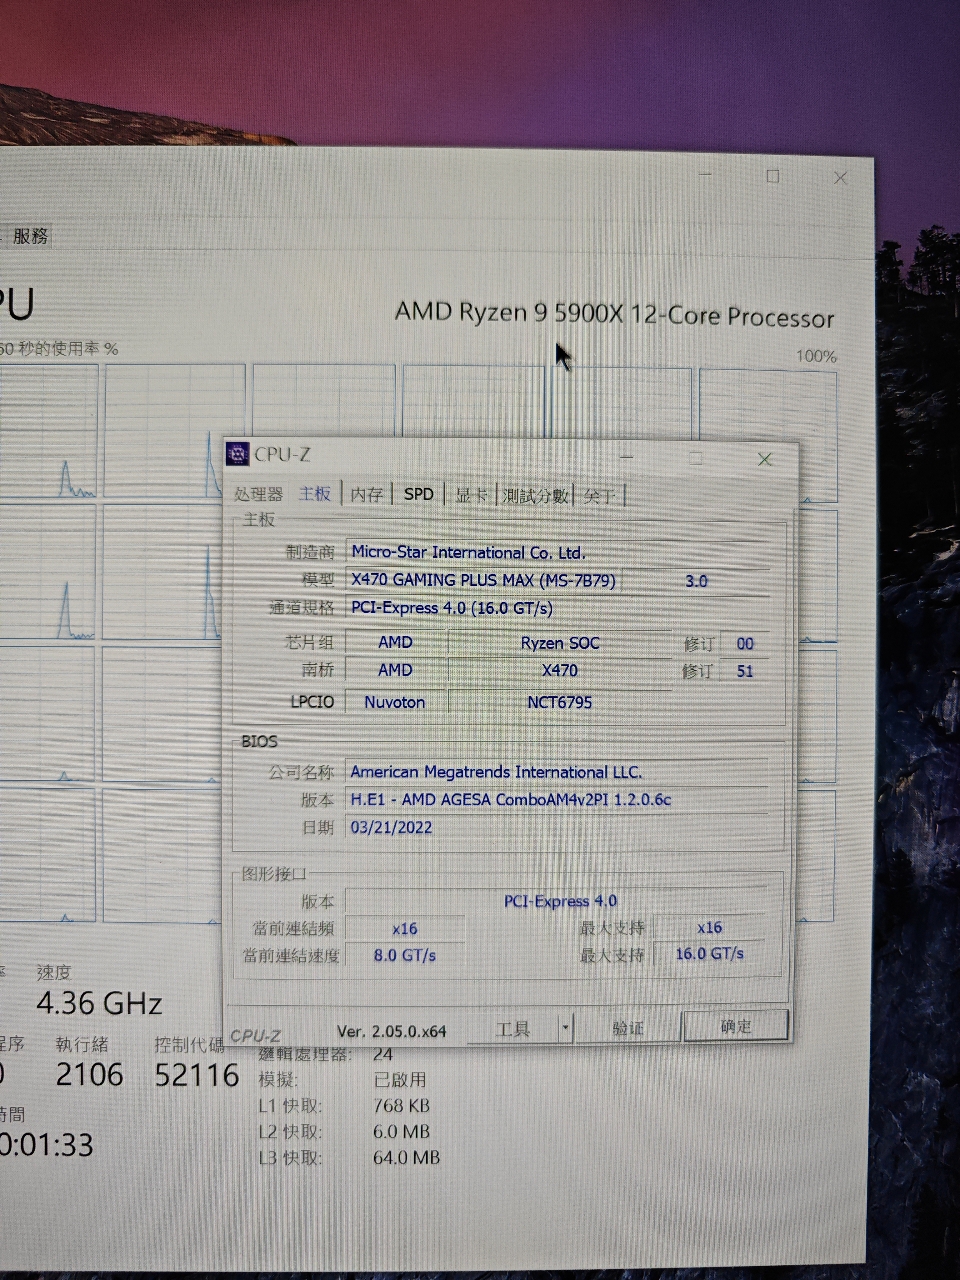
Task: Click the graphic interface PCI-Express 4.0 version
Action: click(x=559, y=901)
